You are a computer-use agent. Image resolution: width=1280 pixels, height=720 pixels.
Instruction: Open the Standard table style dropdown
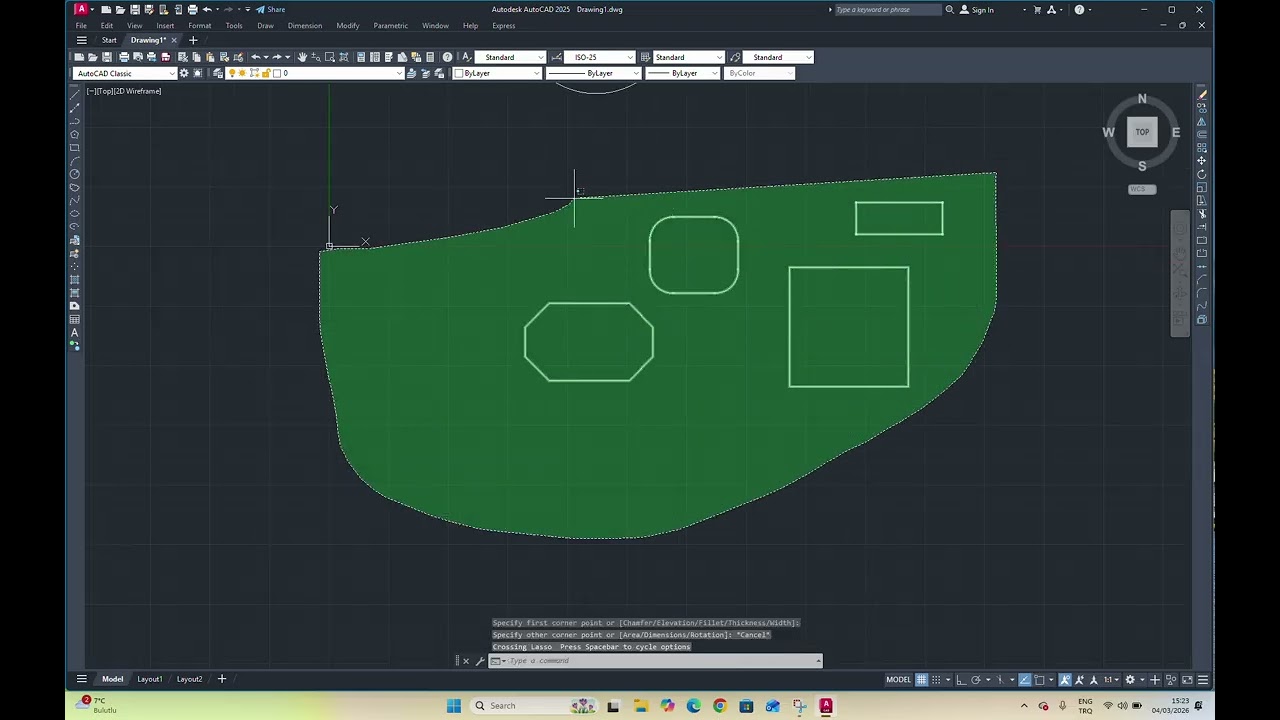pyautogui.click(x=688, y=57)
